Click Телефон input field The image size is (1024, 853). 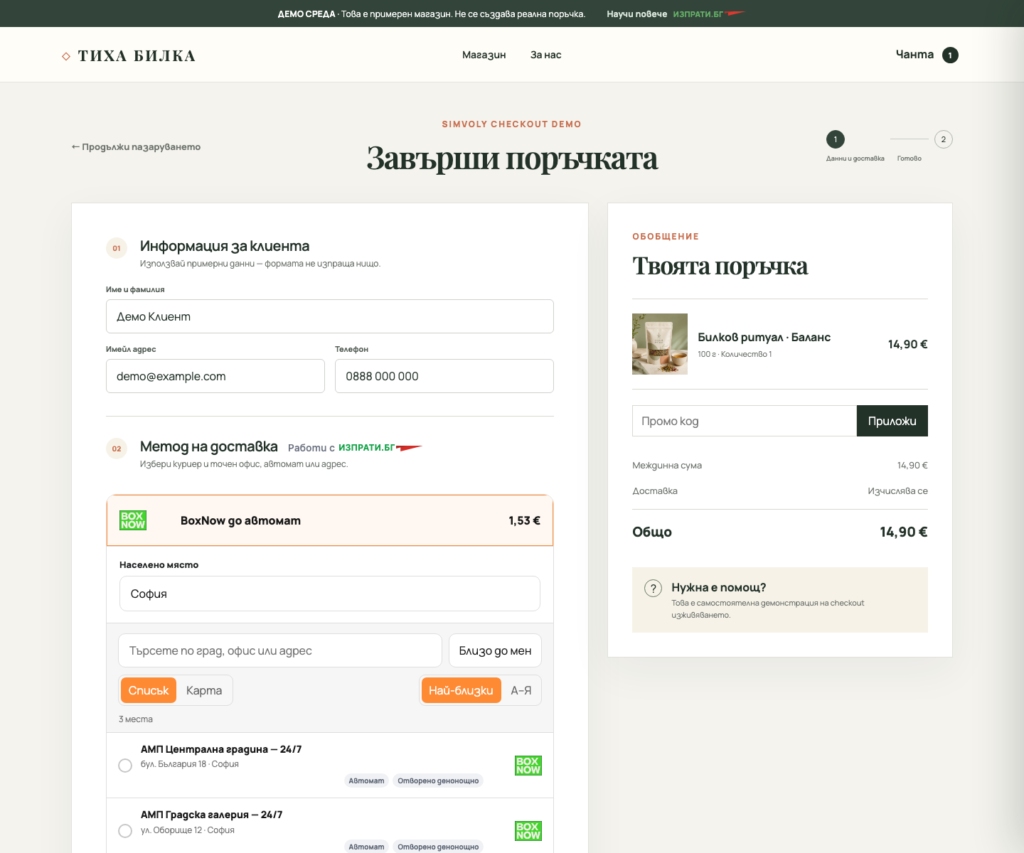pos(444,376)
